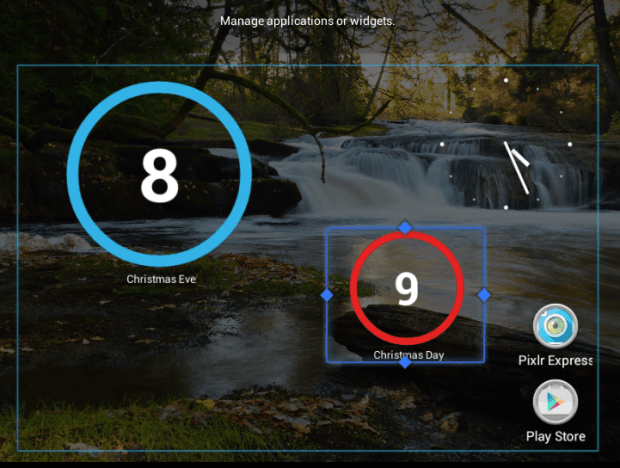Click the "Christmas Day" widget label
The image size is (620, 468).
pyautogui.click(x=408, y=355)
